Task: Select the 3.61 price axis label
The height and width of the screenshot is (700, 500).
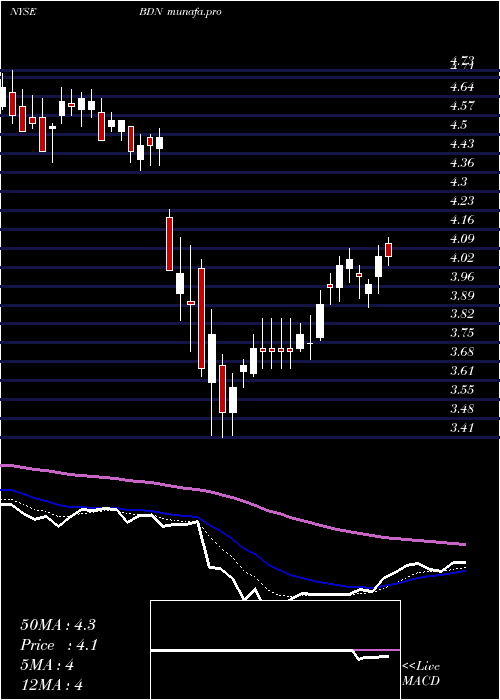Action: pos(462,371)
